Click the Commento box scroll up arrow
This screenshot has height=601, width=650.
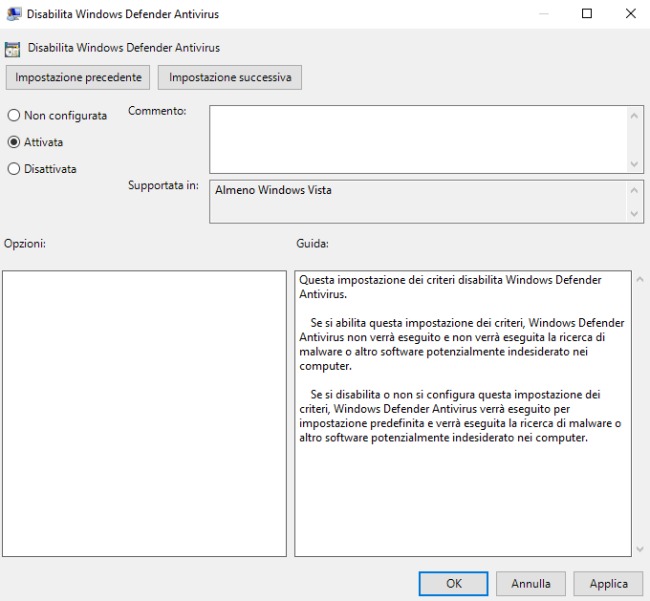[x=634, y=116]
